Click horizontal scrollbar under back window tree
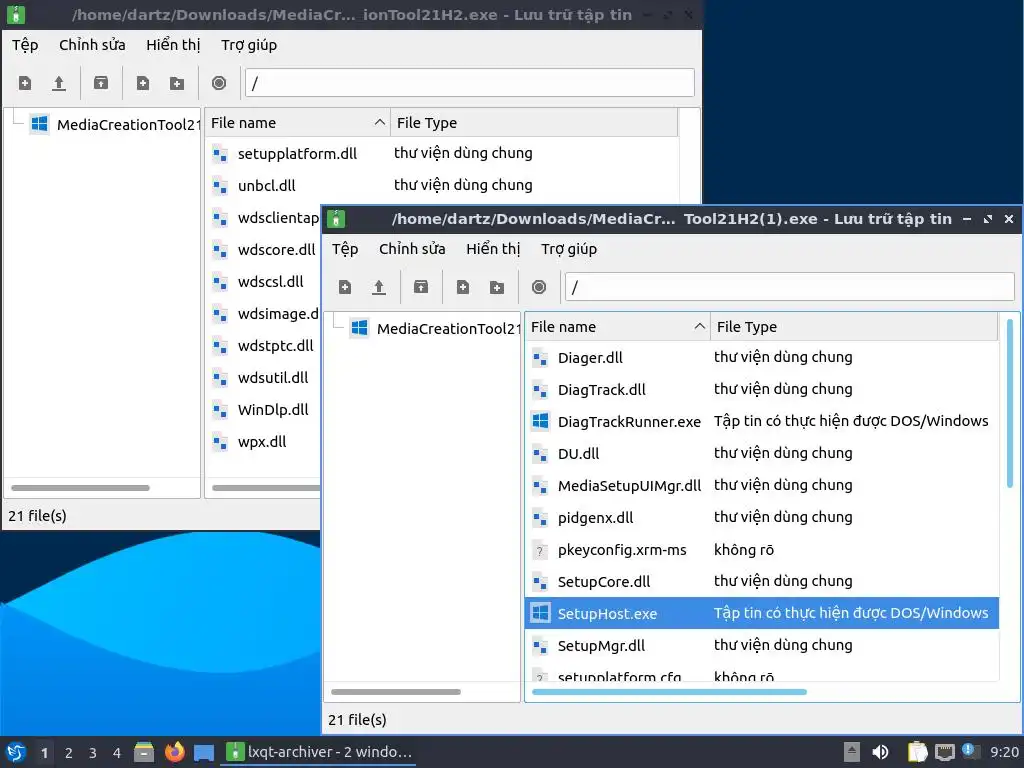Image resolution: width=1024 pixels, height=768 pixels. click(x=80, y=488)
